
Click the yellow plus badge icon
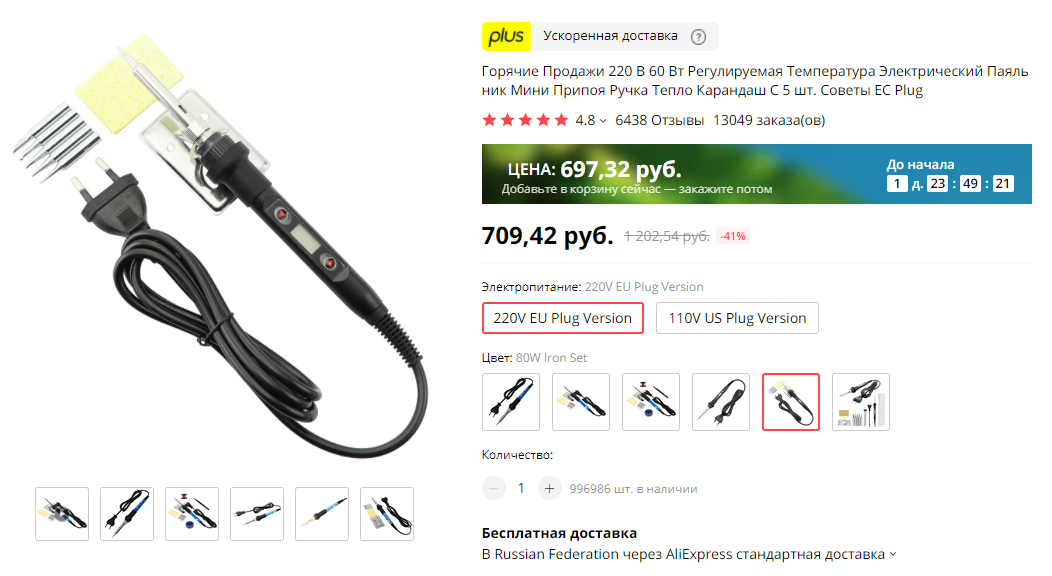(x=506, y=36)
